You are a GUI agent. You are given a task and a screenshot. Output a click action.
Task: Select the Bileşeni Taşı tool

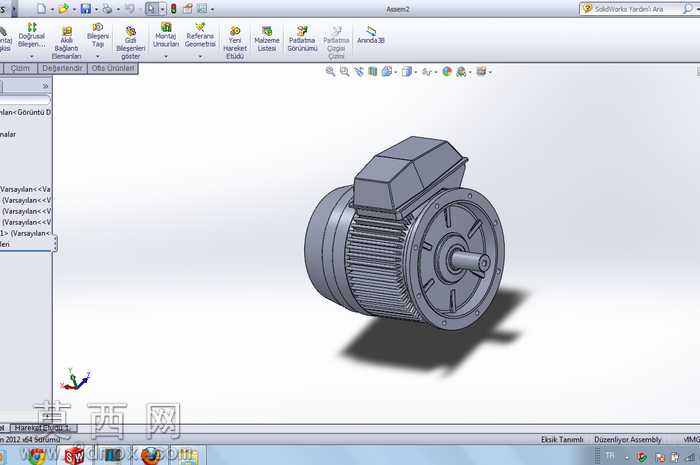pyautogui.click(x=98, y=36)
